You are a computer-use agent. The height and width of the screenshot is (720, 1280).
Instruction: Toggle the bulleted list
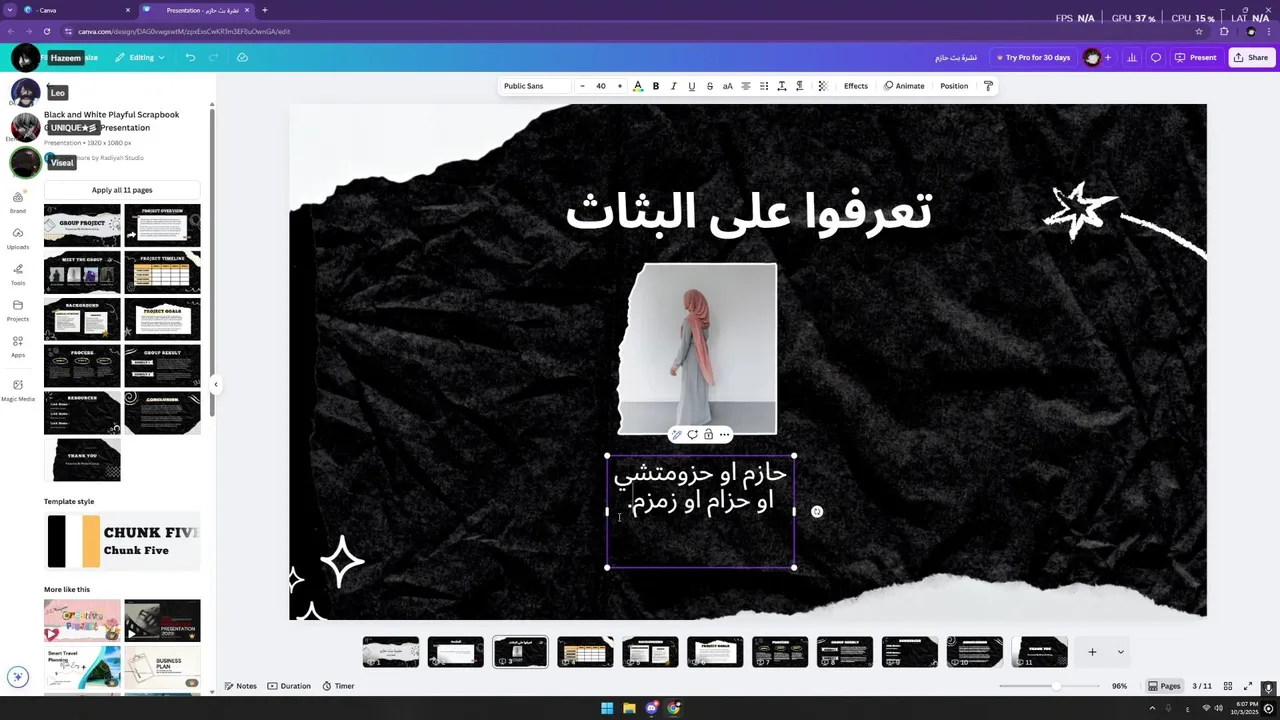click(x=764, y=86)
